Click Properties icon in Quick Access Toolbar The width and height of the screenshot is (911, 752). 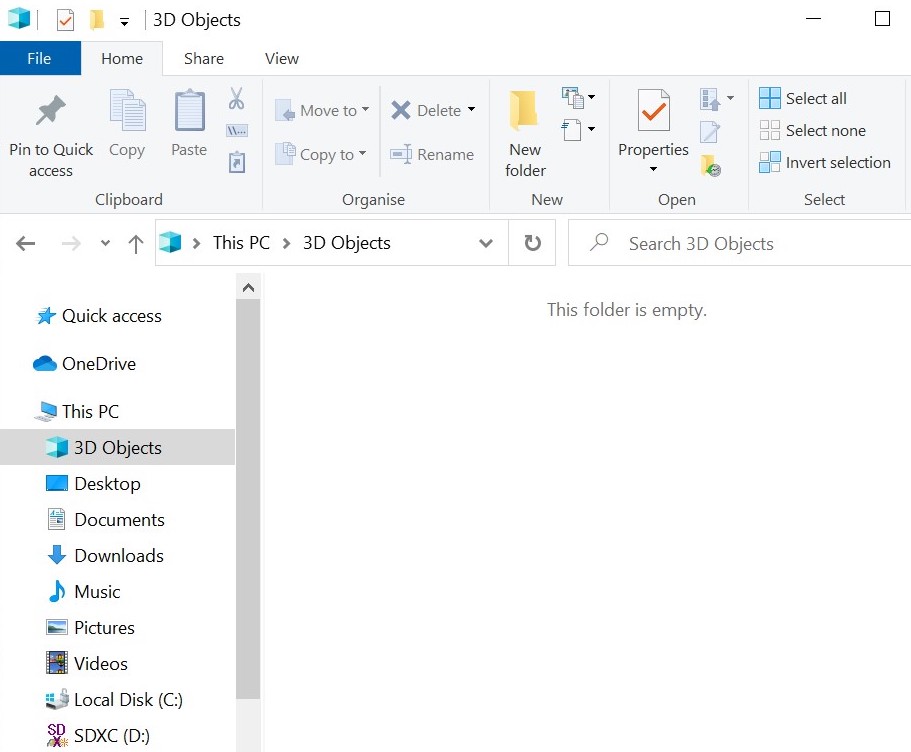tap(65, 20)
